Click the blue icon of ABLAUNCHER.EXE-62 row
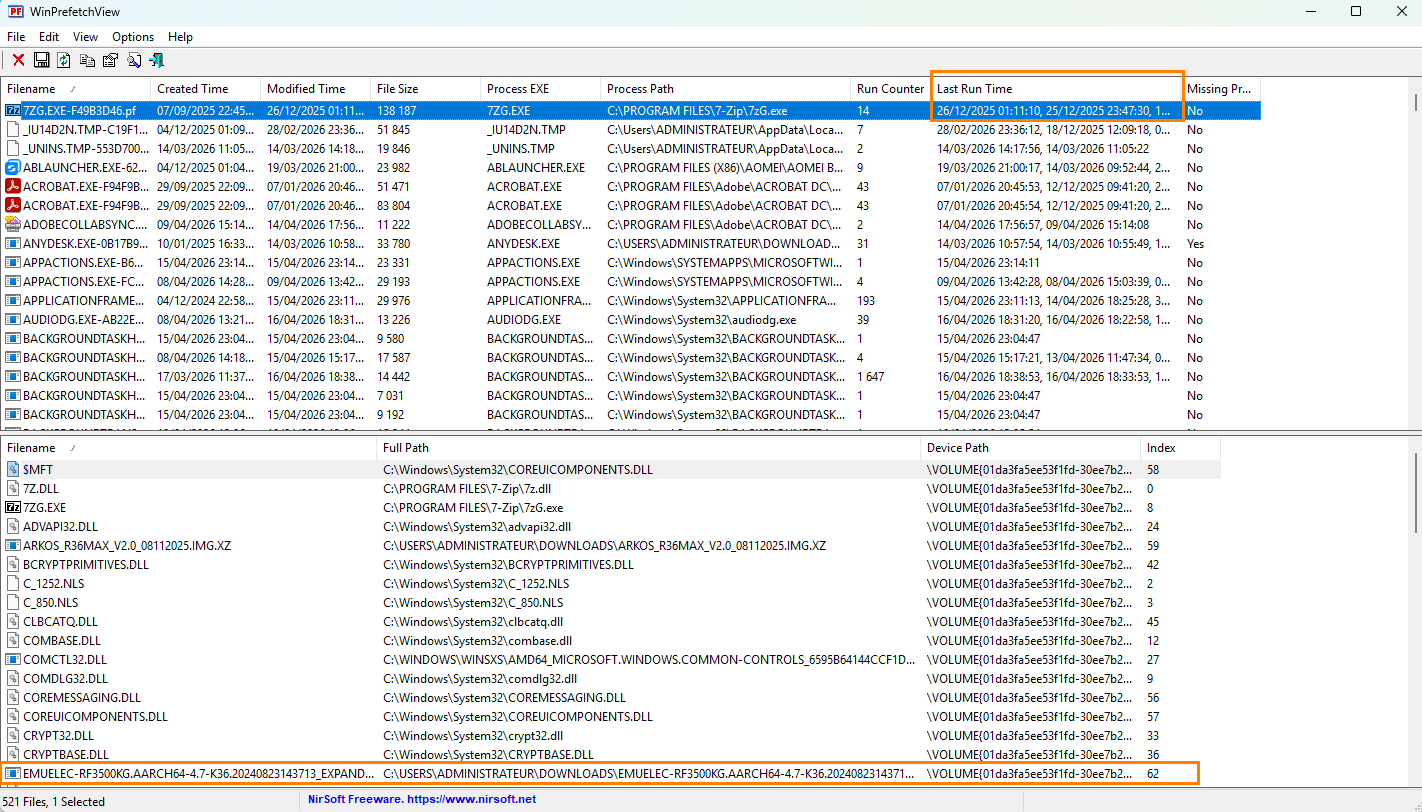The image size is (1422, 812). 13,168
